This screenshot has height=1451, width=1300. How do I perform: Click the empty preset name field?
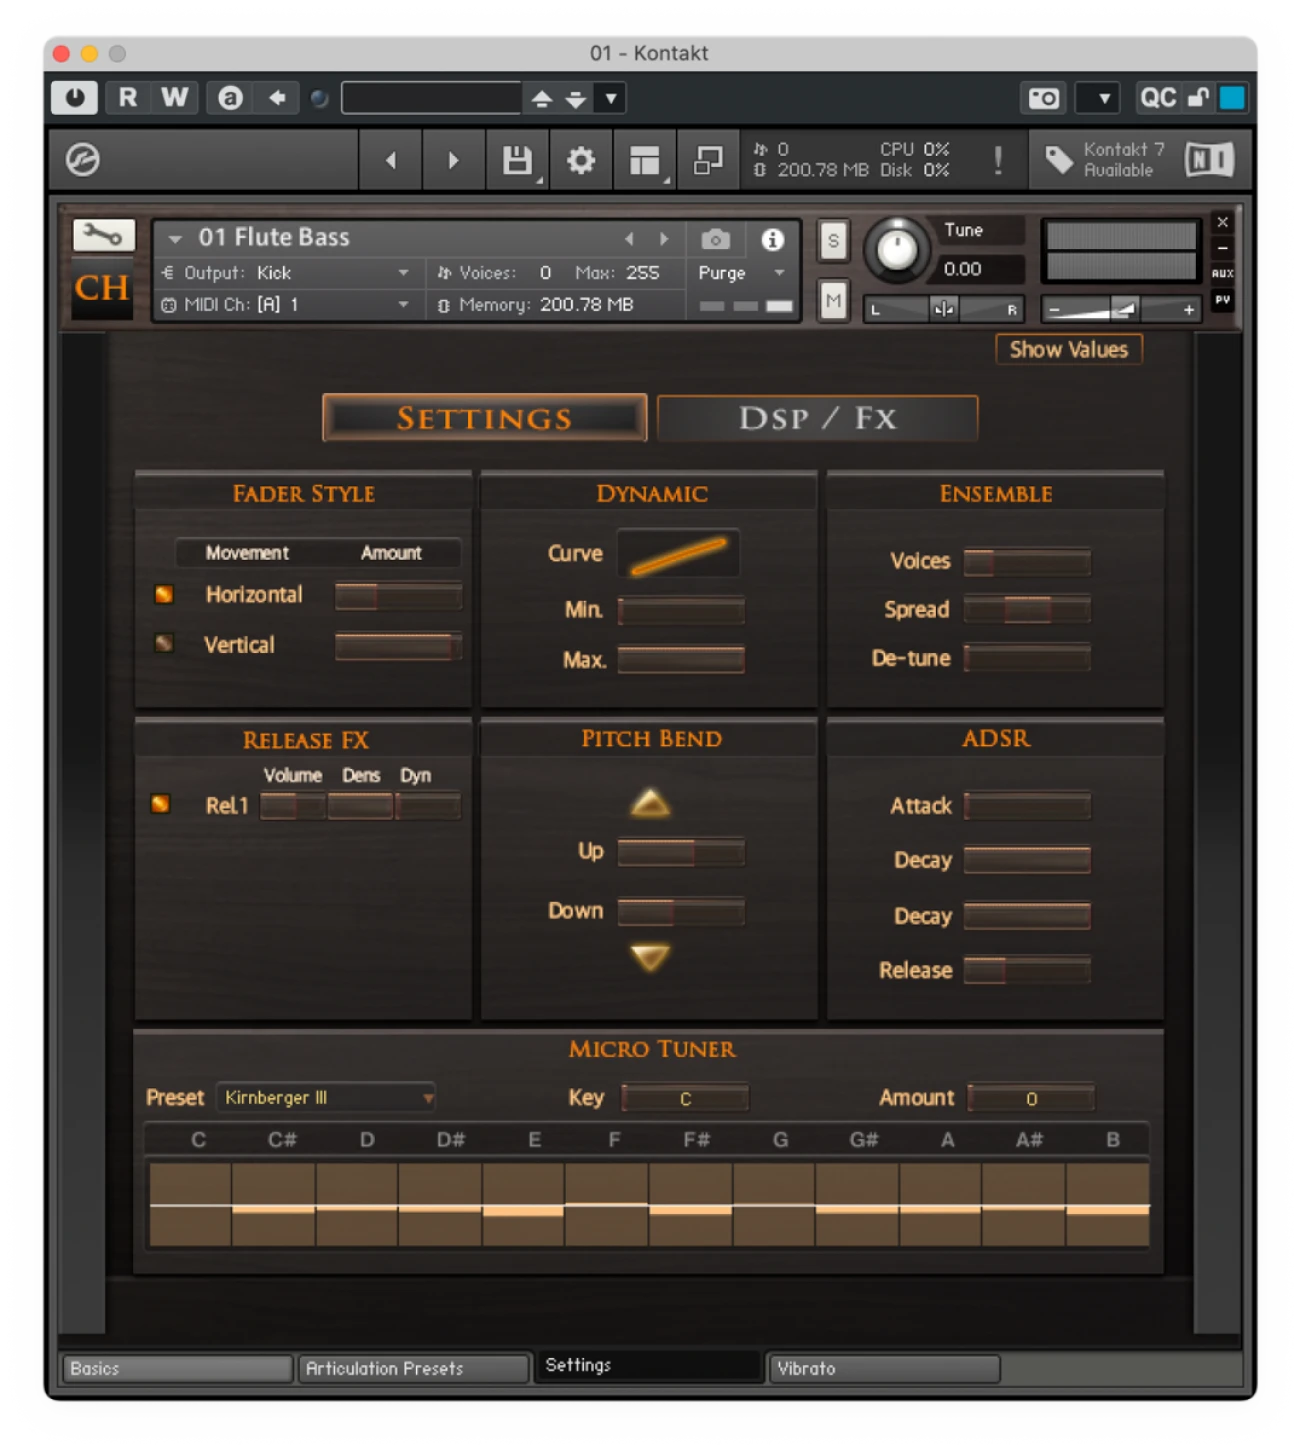[431, 98]
